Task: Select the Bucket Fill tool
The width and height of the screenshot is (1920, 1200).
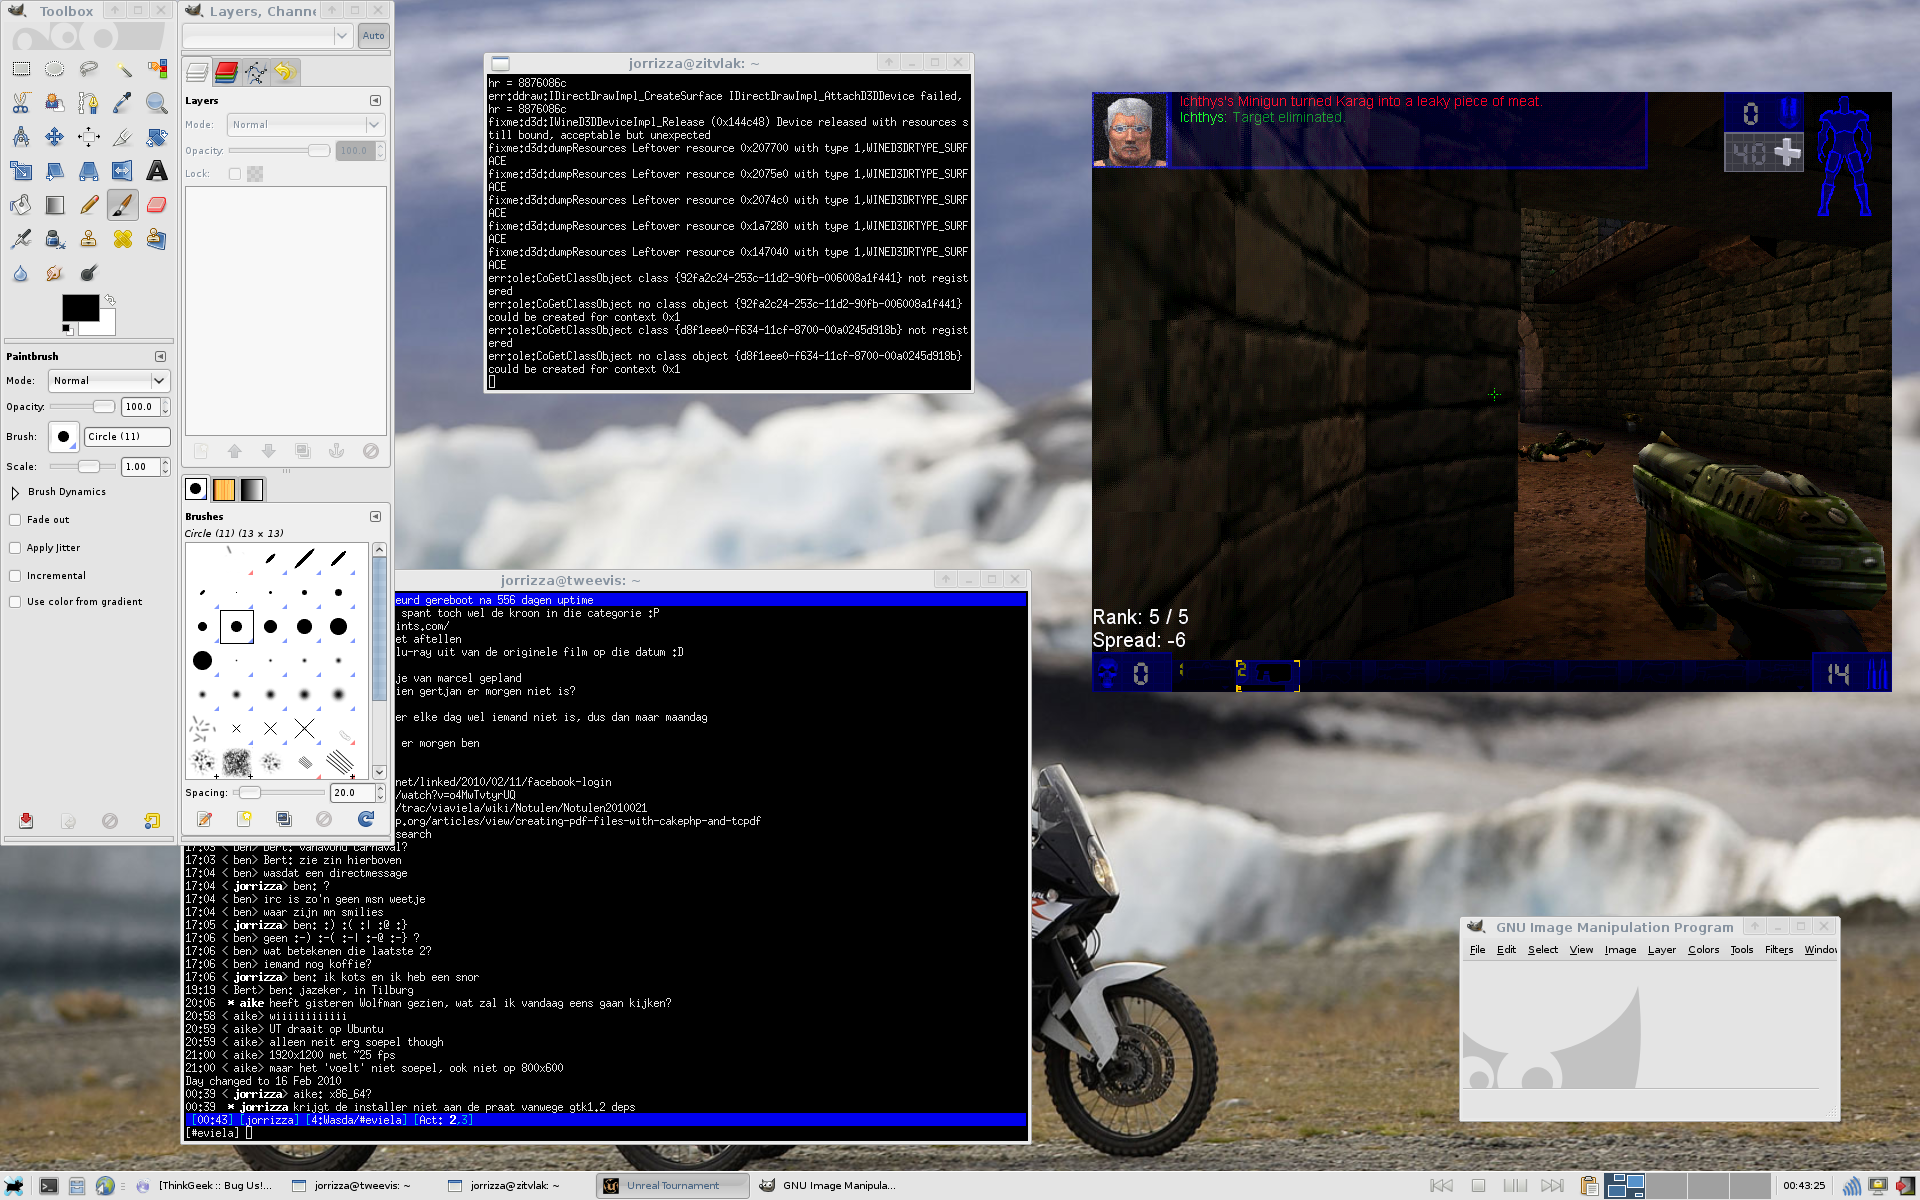Action: 21,205
